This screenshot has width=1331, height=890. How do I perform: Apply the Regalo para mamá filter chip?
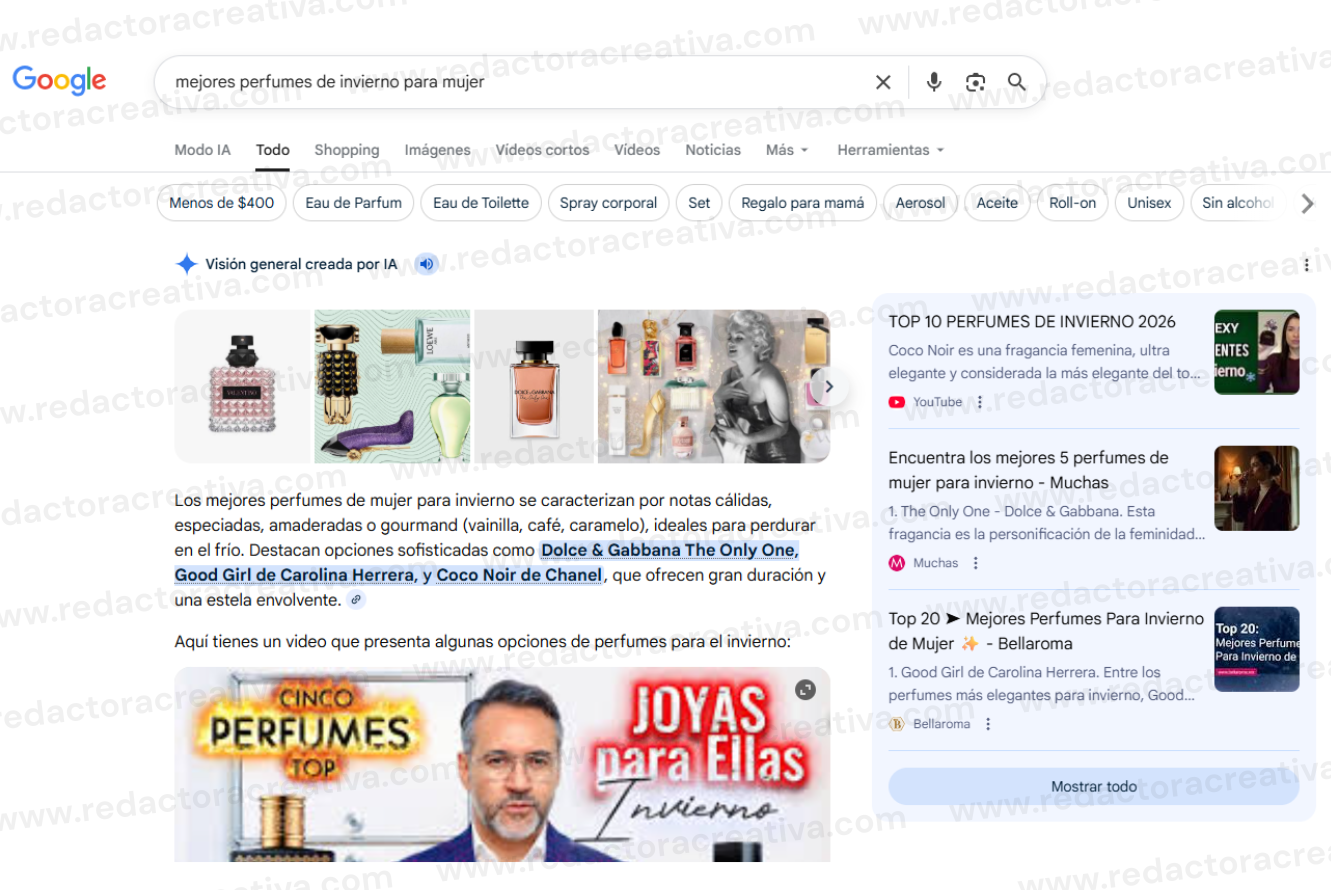[x=803, y=203]
